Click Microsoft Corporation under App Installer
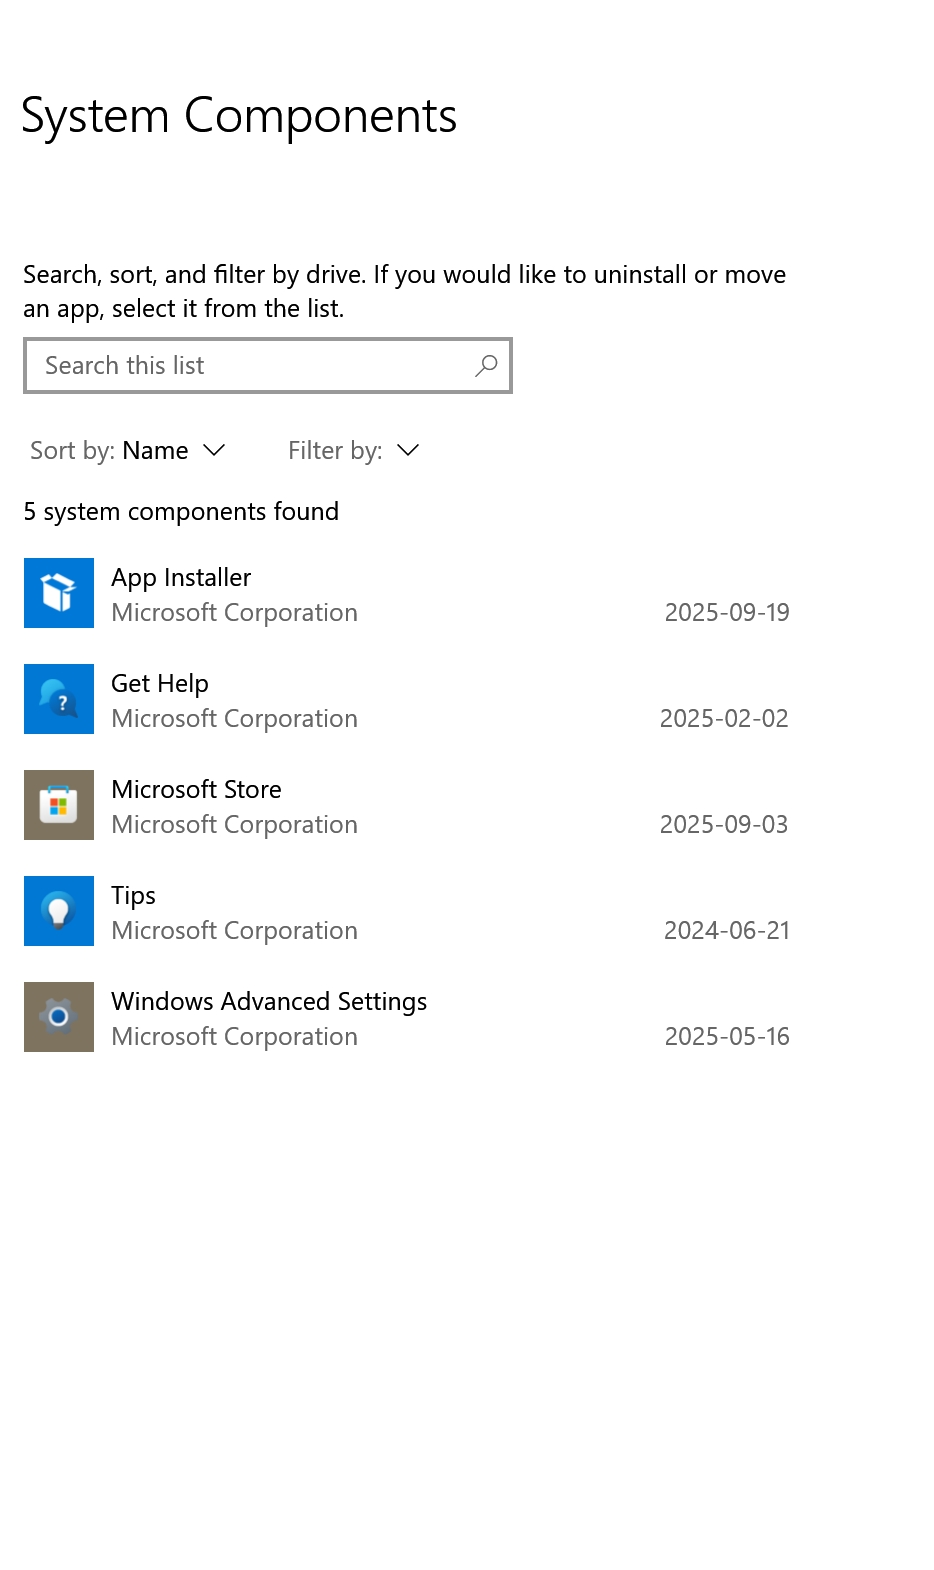The height and width of the screenshot is (1570, 934). tap(234, 613)
